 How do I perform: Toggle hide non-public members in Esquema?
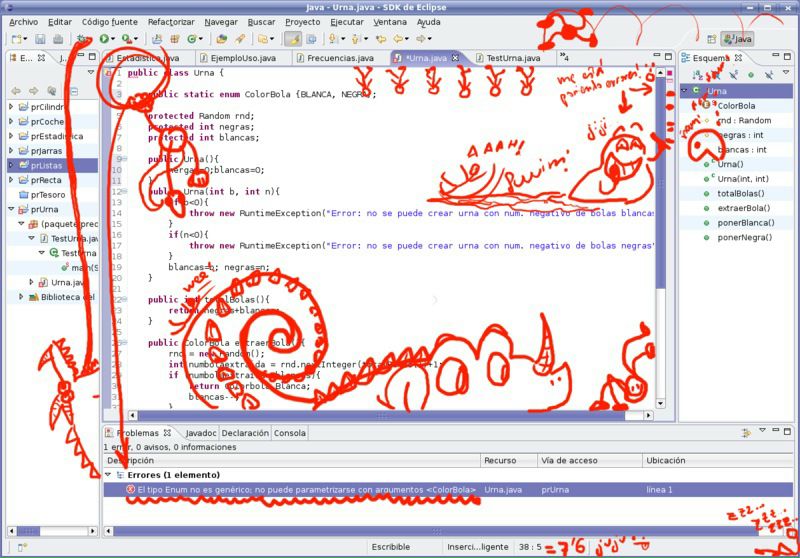(x=751, y=75)
